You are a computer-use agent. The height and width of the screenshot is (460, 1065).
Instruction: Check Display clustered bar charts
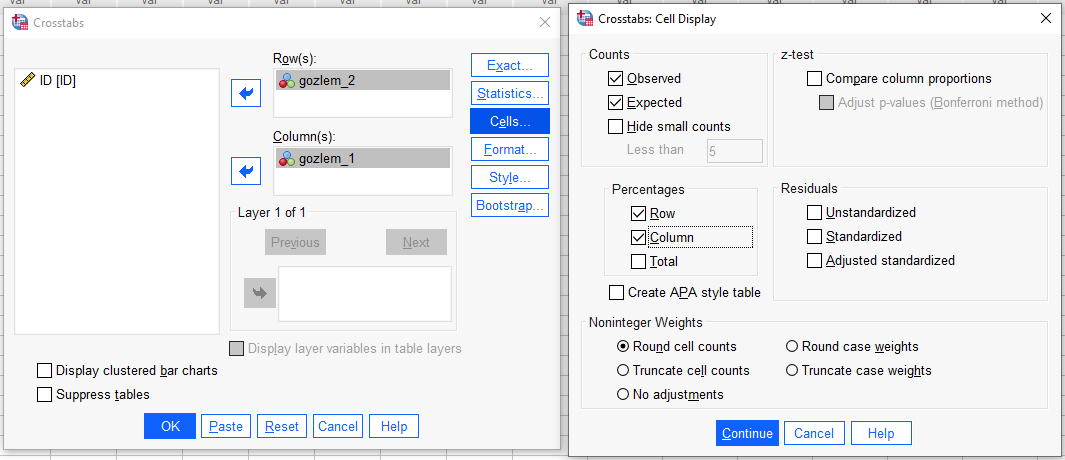tap(44, 371)
